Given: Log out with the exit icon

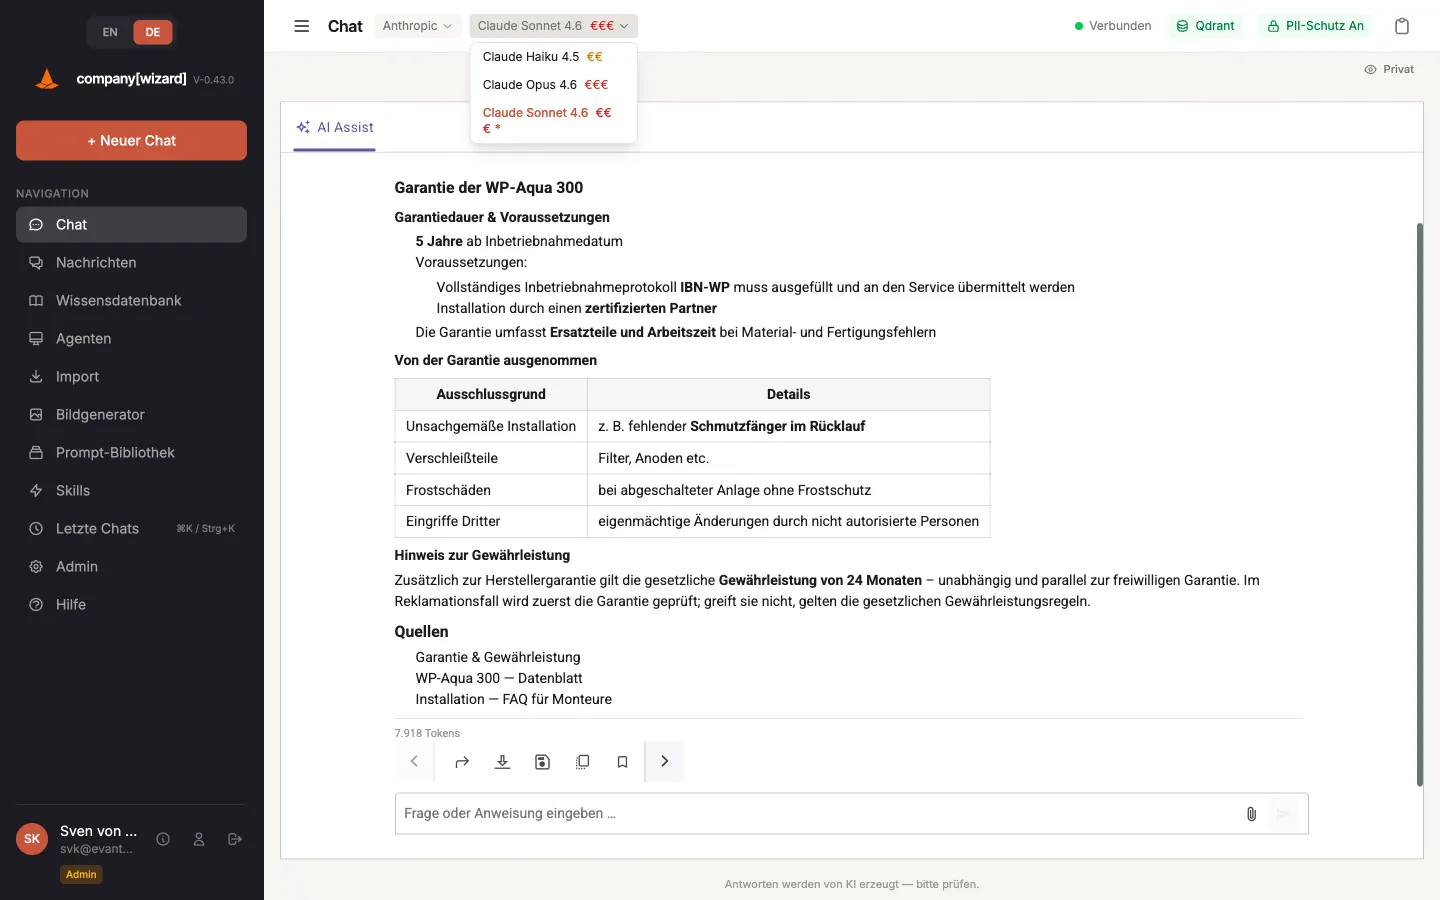Looking at the screenshot, I should click(x=235, y=839).
